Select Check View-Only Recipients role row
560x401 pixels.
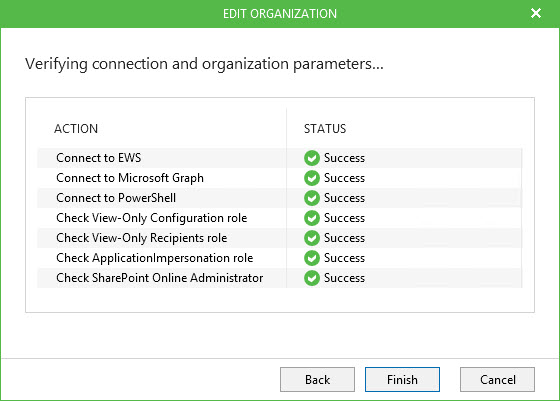280,238
